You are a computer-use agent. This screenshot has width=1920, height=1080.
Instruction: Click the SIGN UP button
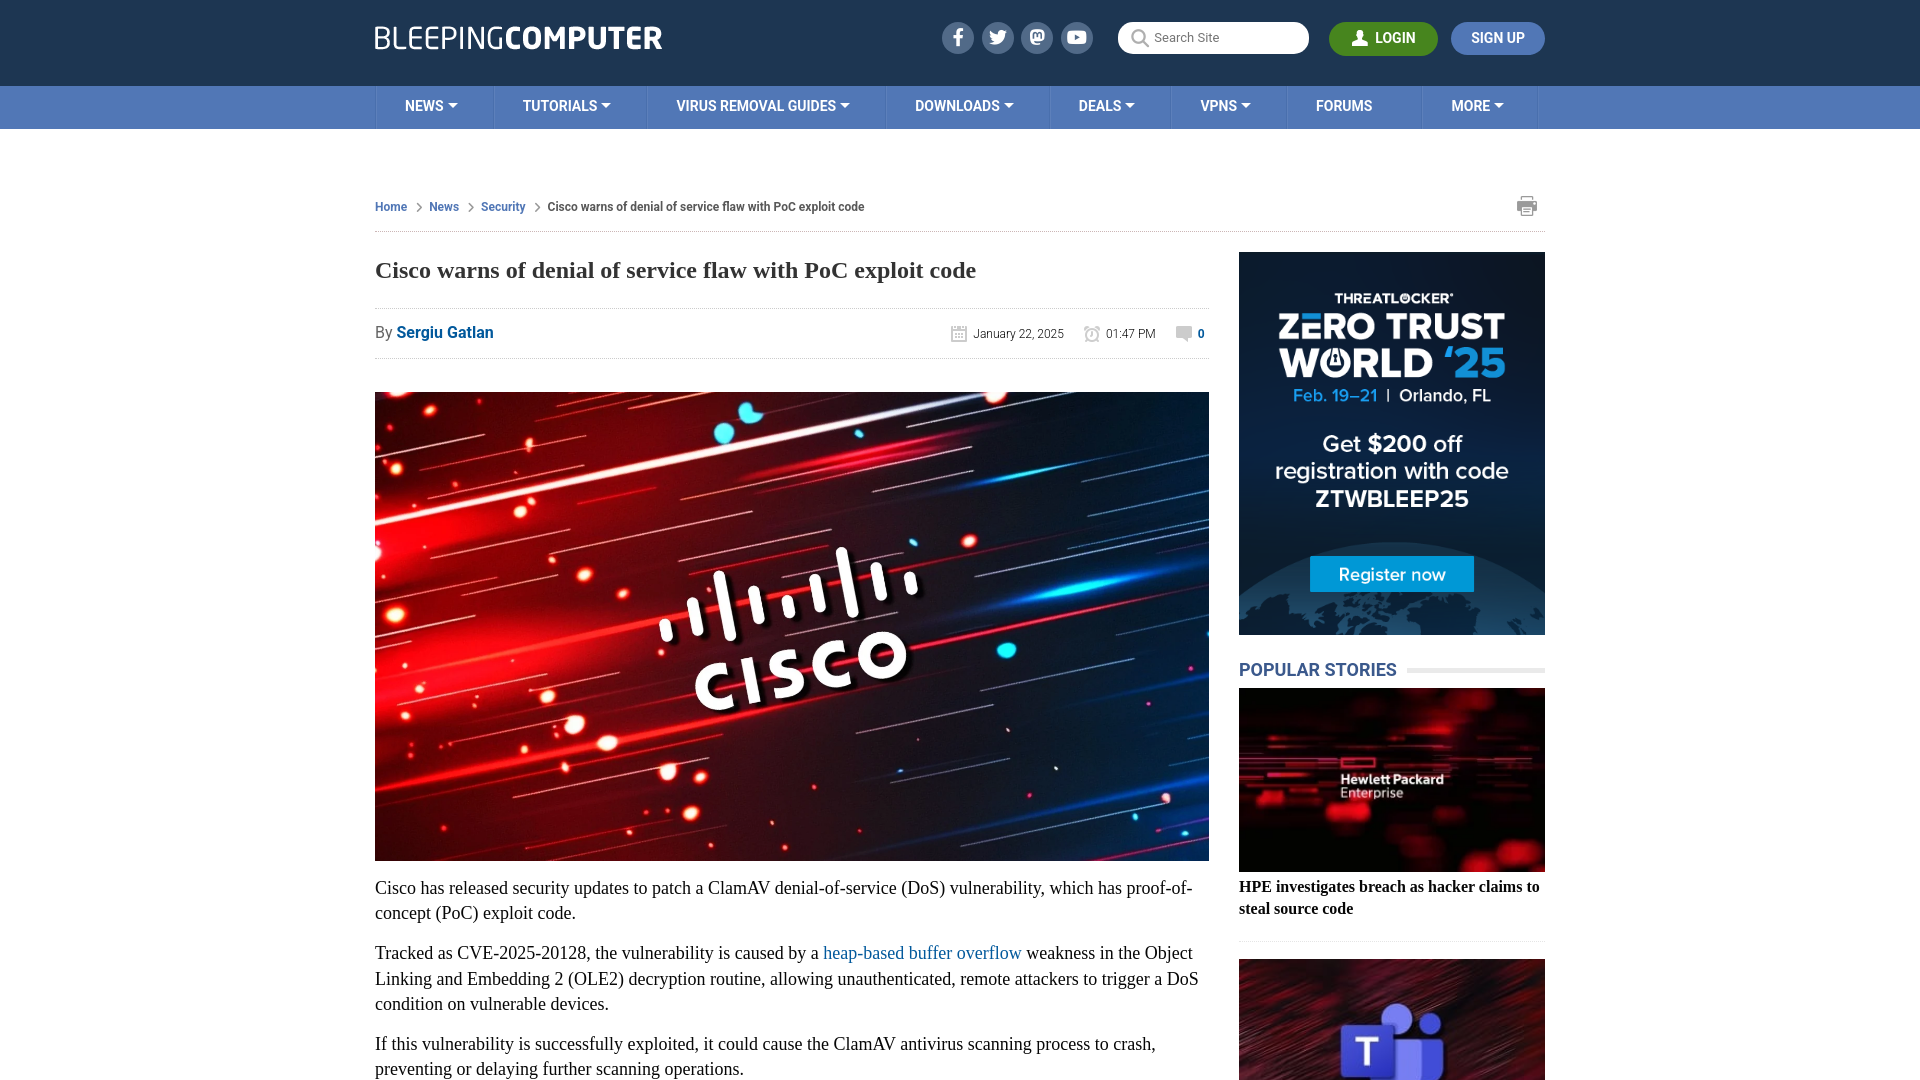[x=1498, y=38]
